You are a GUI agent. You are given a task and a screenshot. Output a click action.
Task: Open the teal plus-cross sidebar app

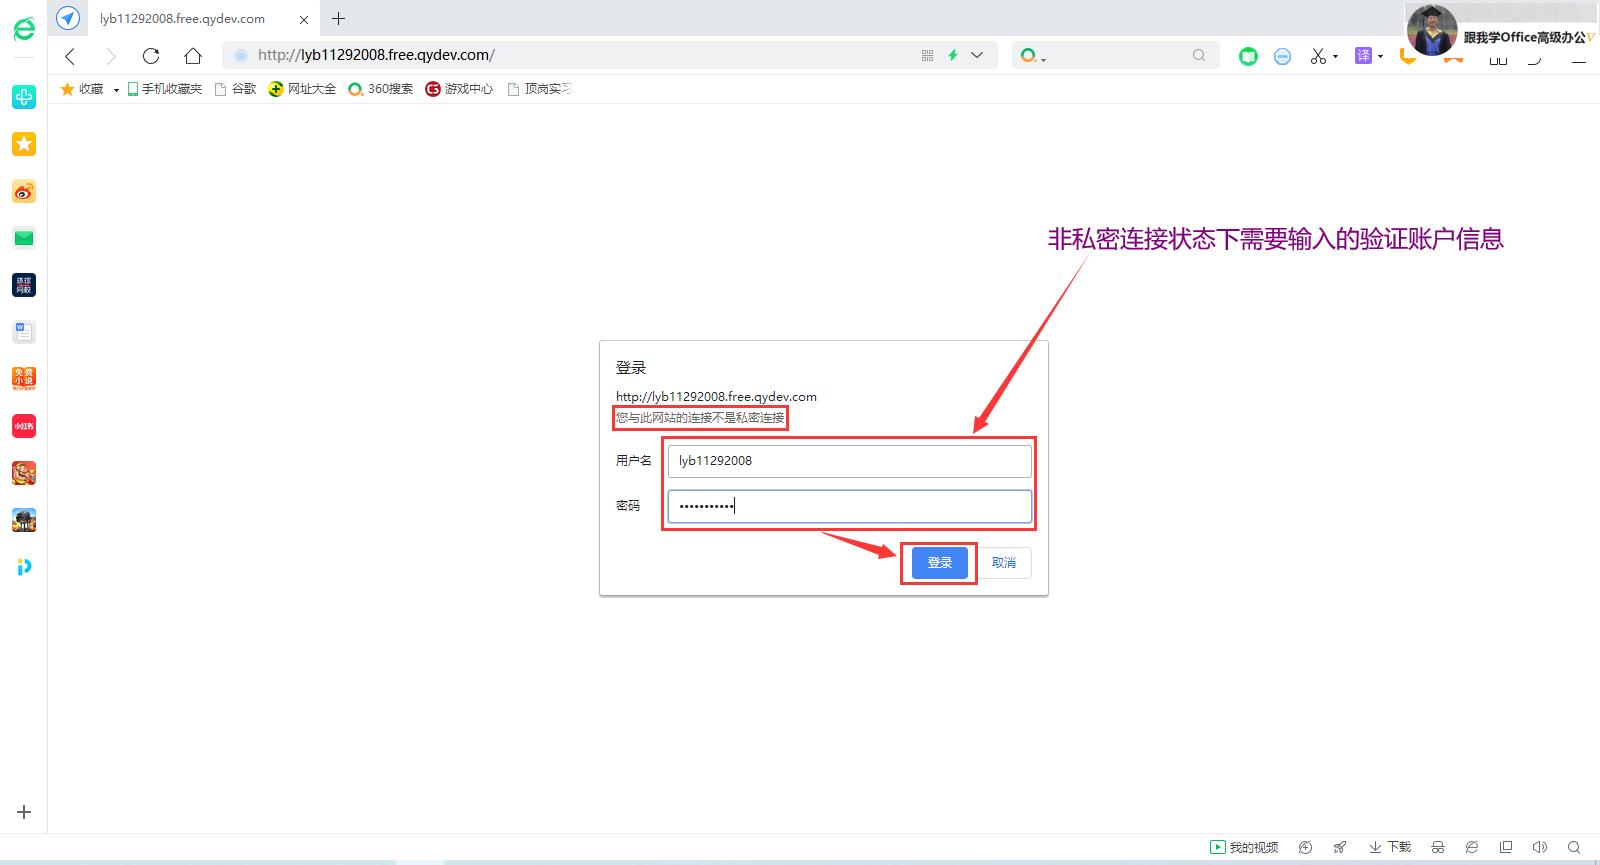pos(24,97)
